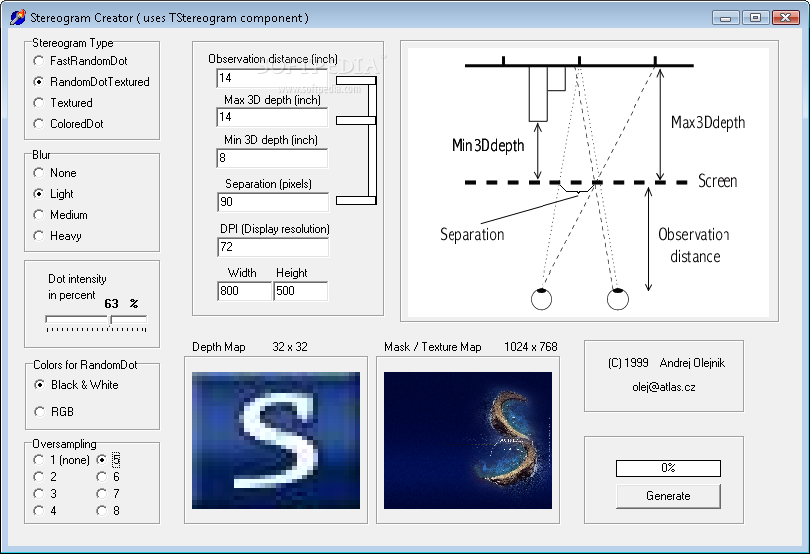Click the (C) 1999 Andrej Olejnik text
810x554 pixels.
(666, 363)
